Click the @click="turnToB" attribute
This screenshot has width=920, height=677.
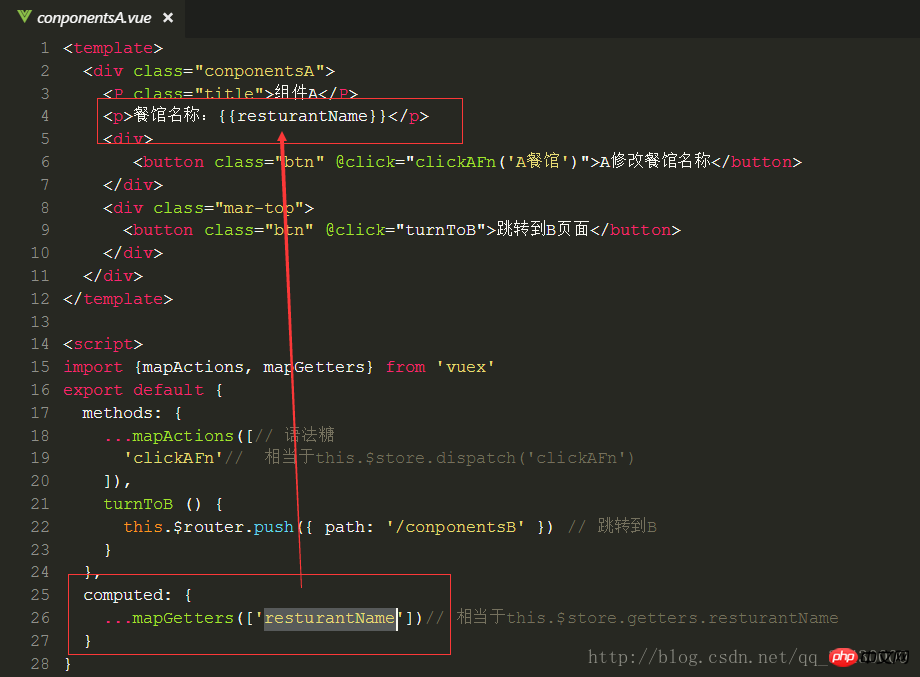(x=406, y=230)
